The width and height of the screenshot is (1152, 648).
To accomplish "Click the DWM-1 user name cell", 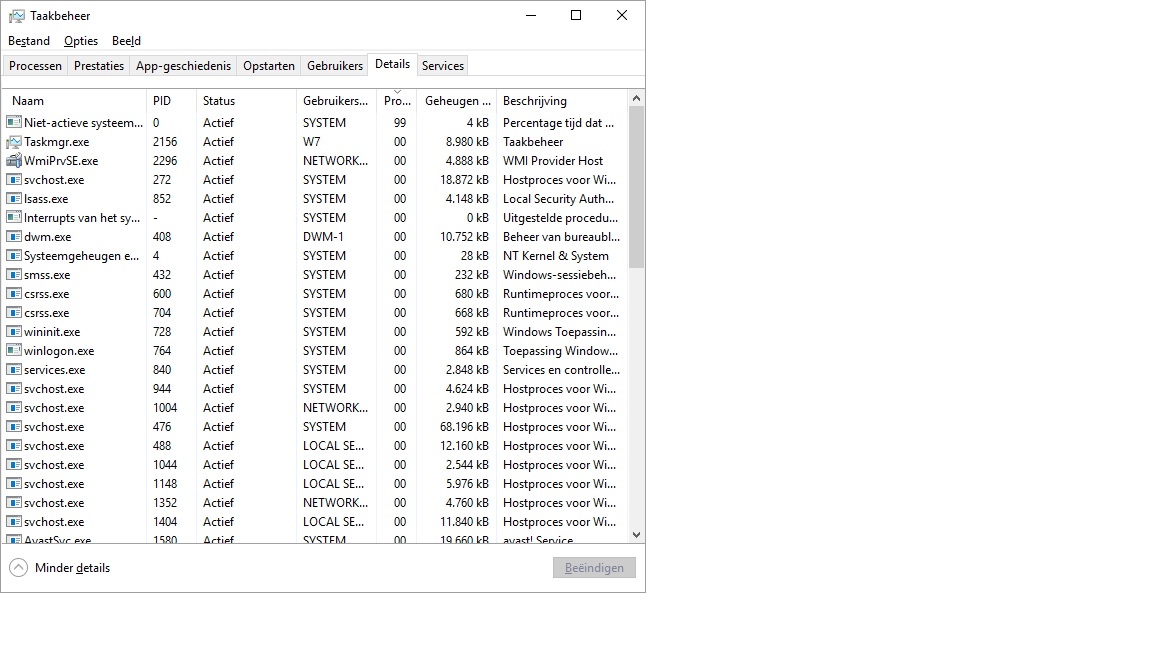I will pyautogui.click(x=323, y=237).
